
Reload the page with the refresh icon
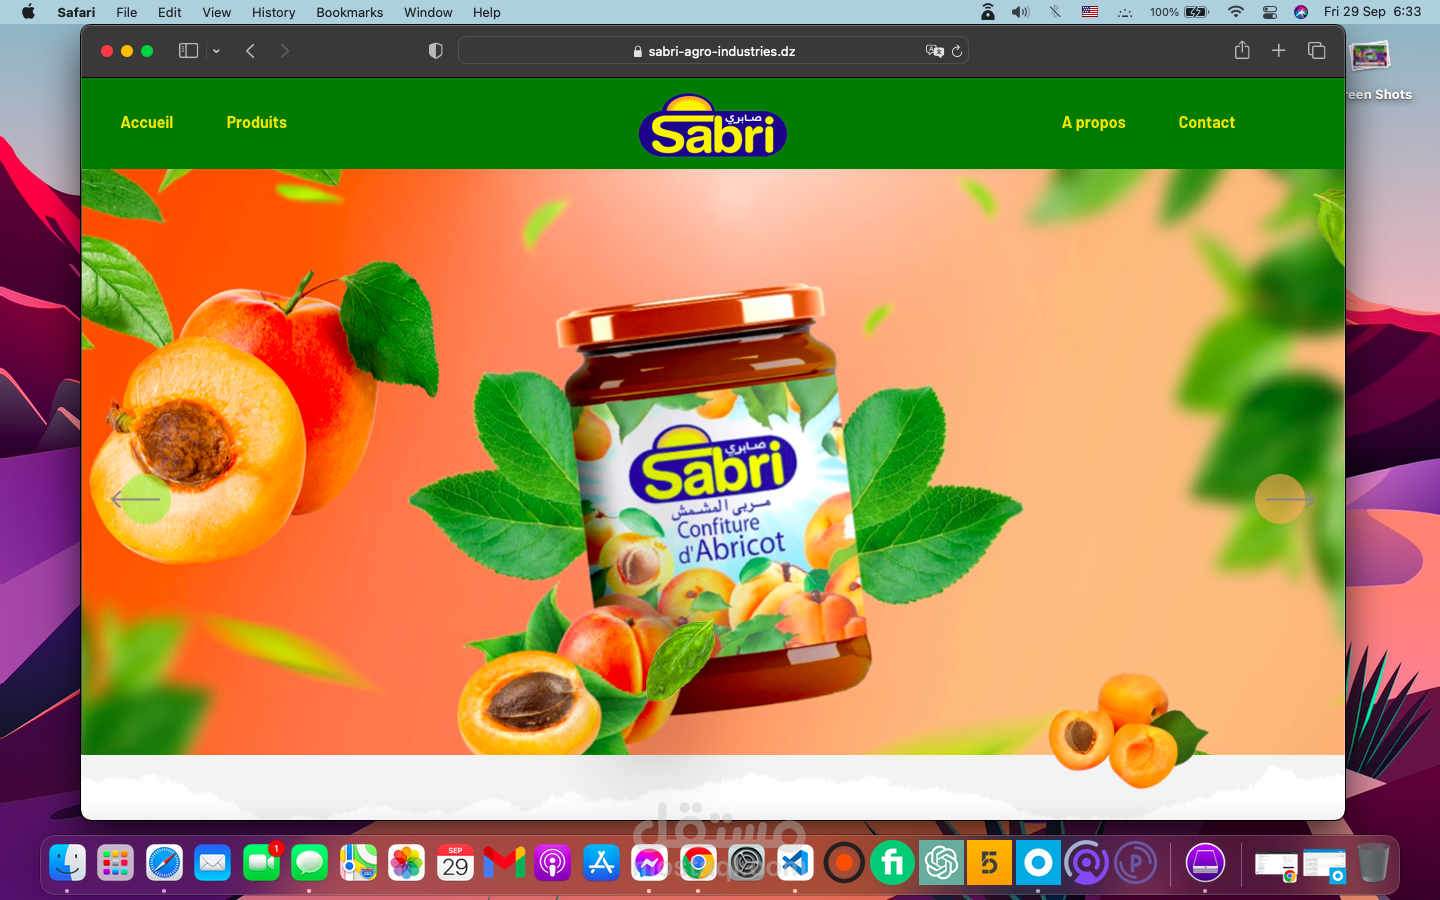[x=957, y=51]
